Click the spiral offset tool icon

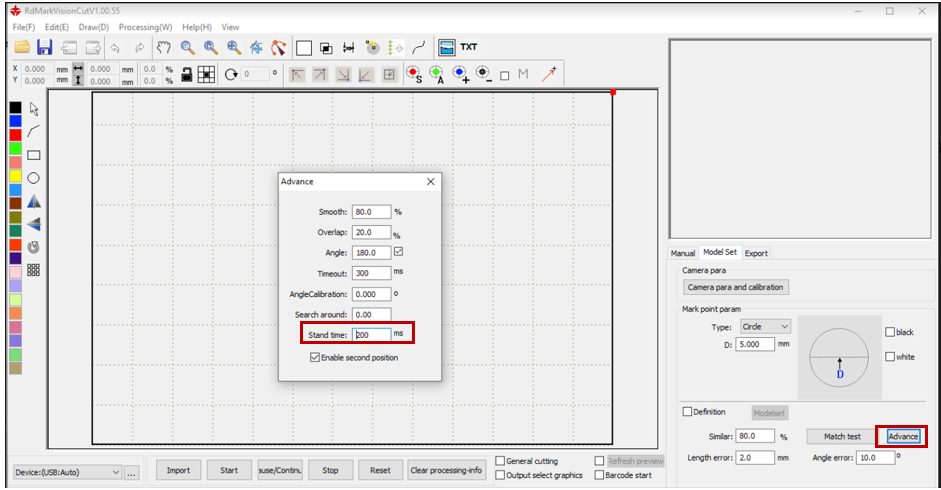coord(34,247)
